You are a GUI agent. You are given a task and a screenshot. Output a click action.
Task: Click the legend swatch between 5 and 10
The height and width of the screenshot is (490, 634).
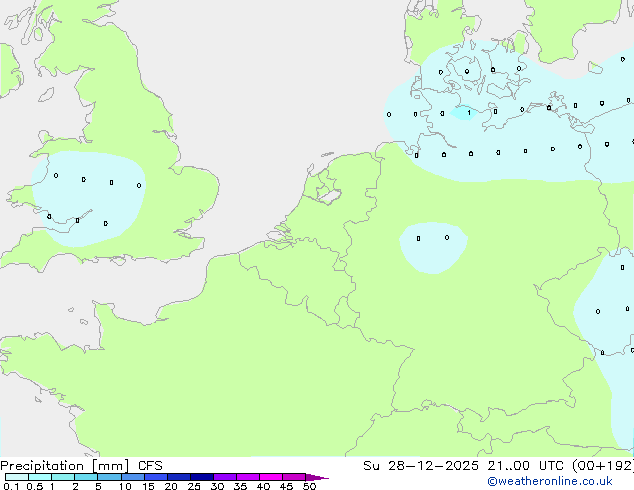pos(109,477)
